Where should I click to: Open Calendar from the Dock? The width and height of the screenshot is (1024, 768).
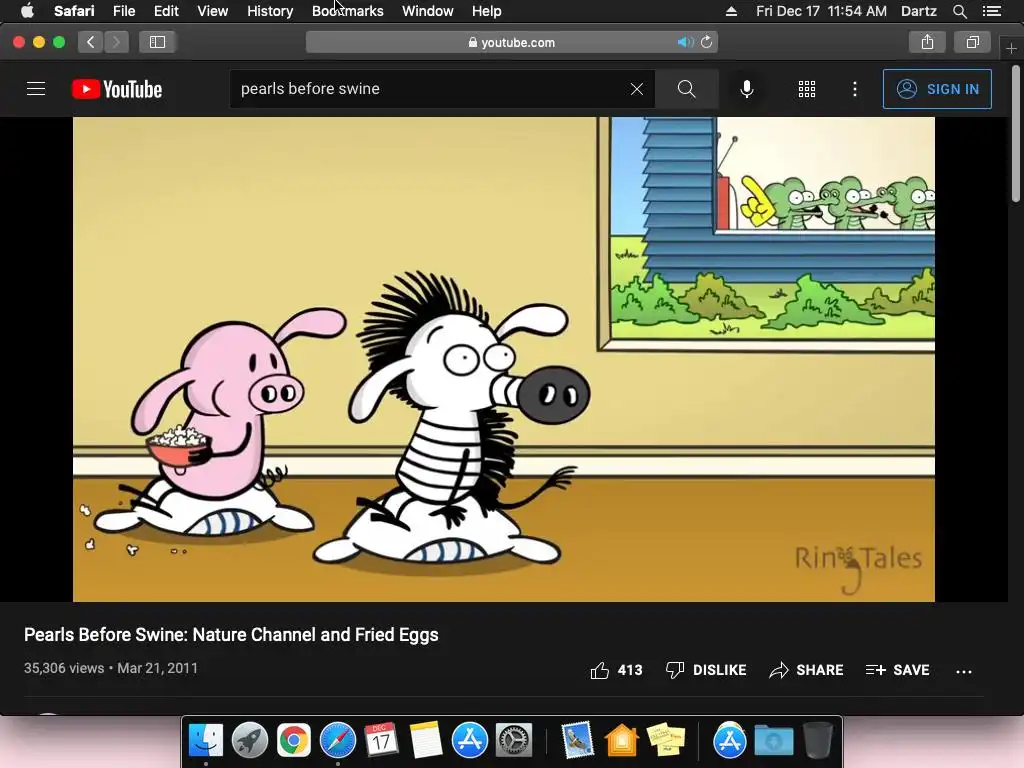[x=381, y=740]
